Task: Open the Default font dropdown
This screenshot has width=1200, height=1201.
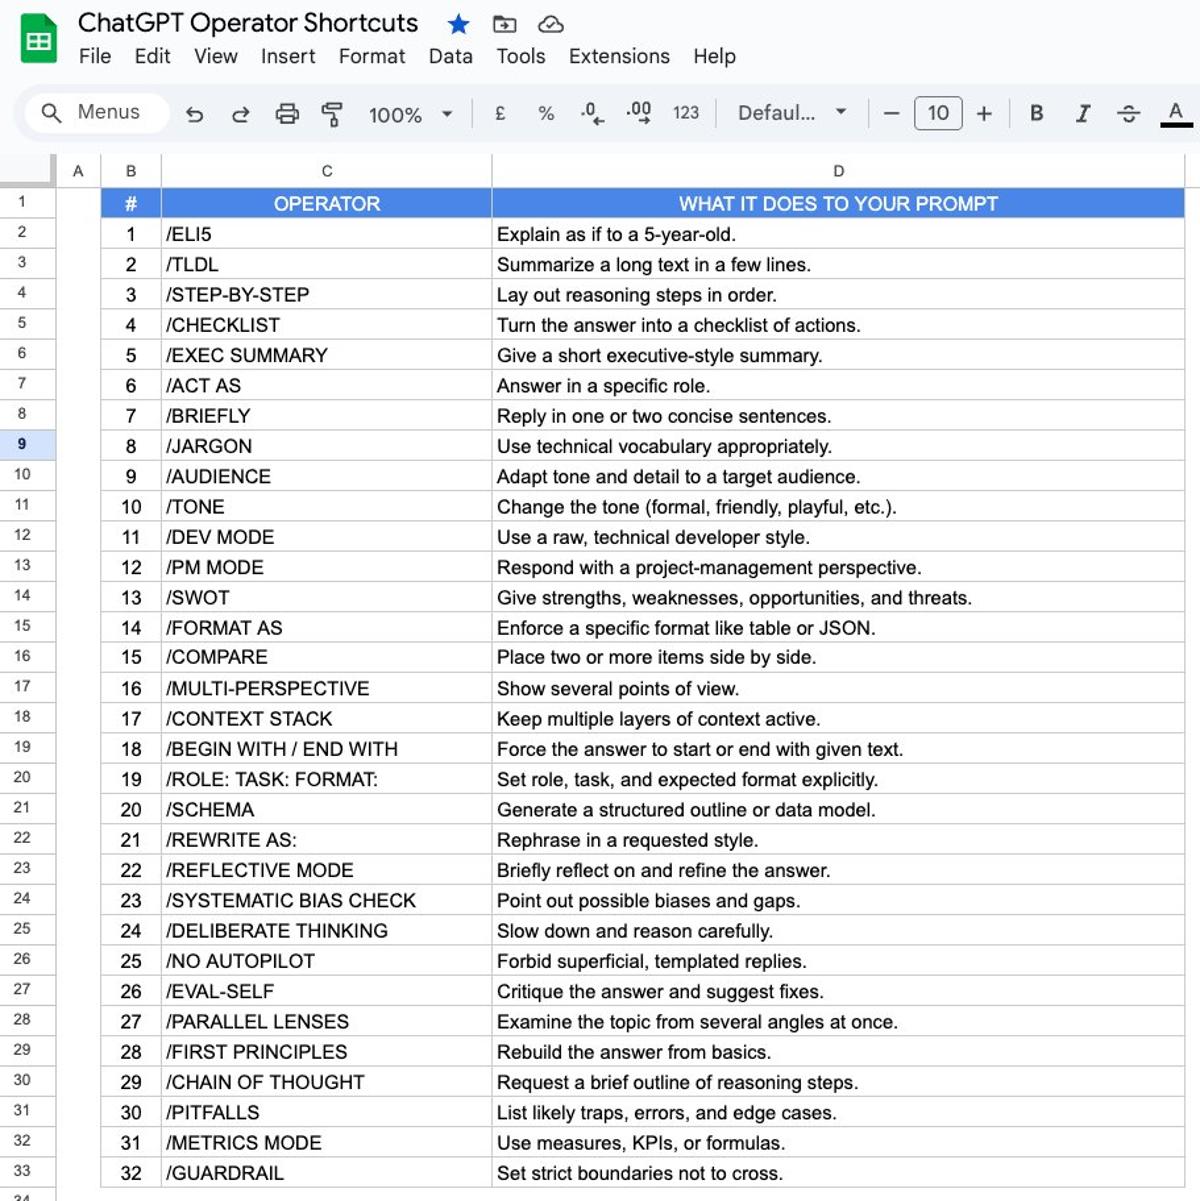Action: 791,113
